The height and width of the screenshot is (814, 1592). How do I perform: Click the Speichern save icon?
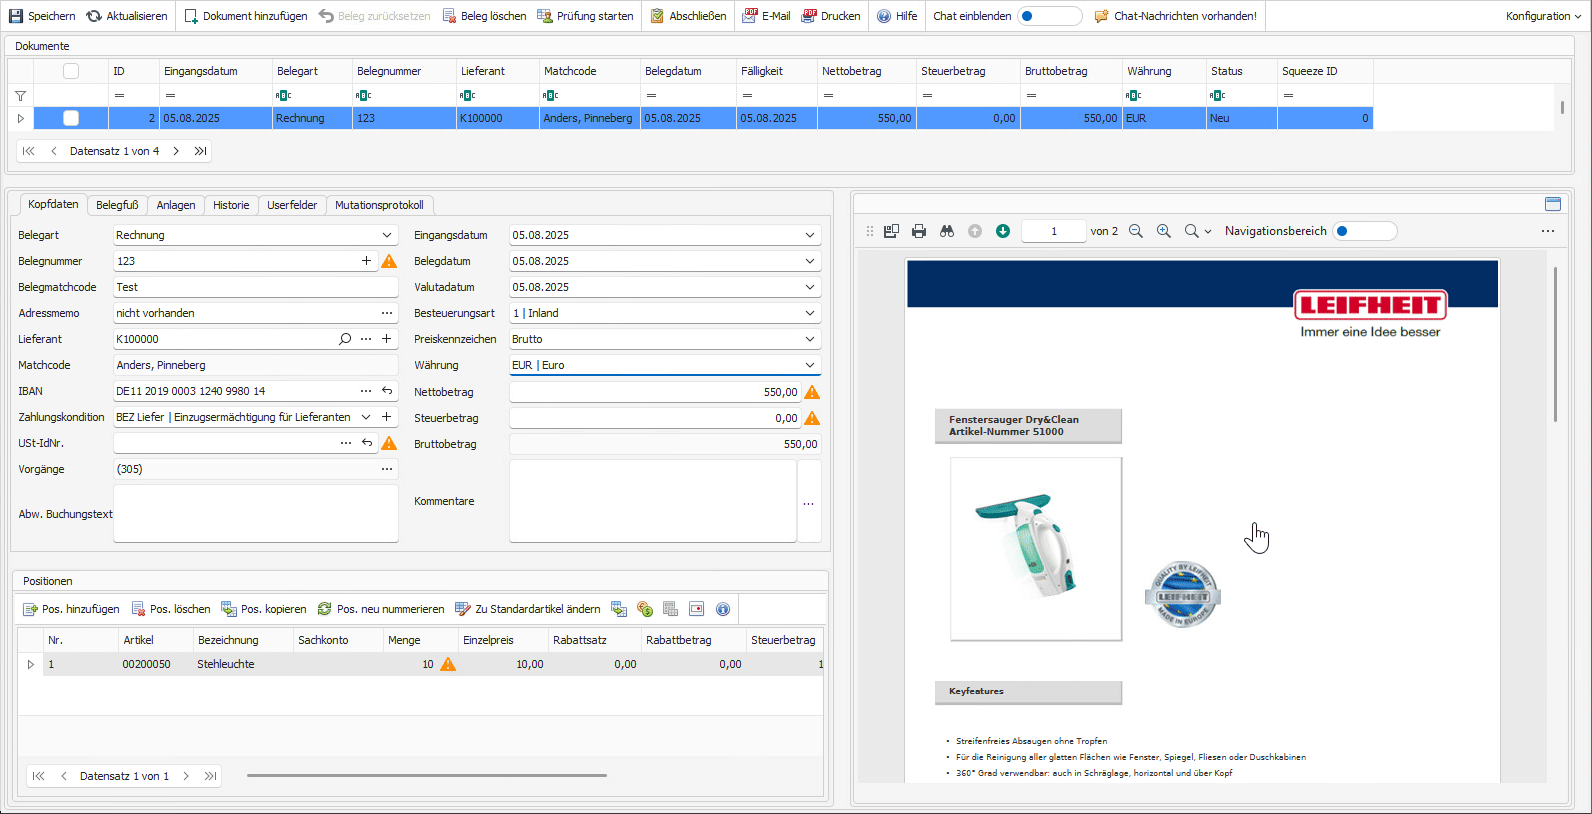pos(16,16)
